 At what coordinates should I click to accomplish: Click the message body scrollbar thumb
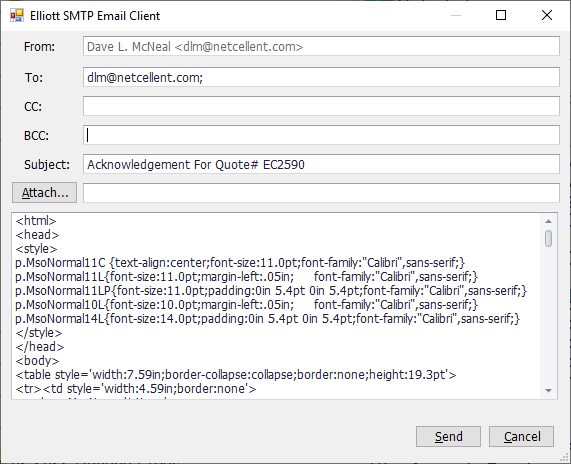(x=548, y=239)
